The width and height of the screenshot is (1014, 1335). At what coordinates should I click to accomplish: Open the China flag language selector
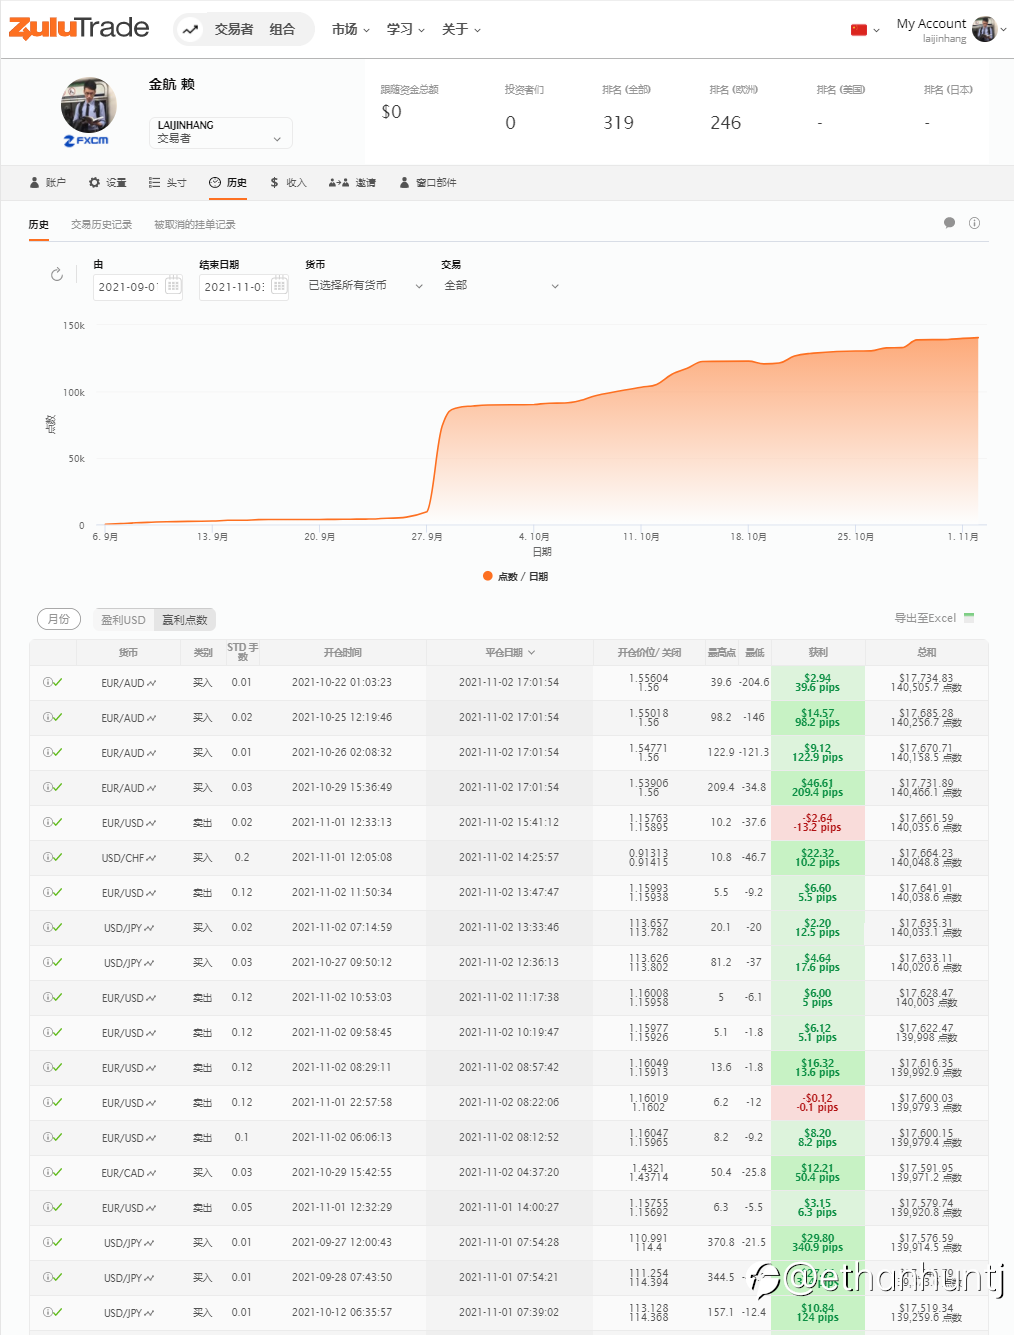click(x=865, y=30)
